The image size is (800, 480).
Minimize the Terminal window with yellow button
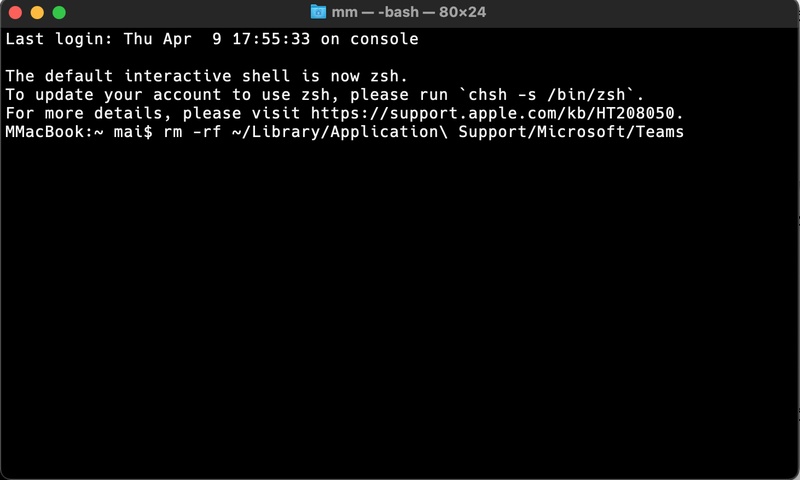tap(37, 13)
